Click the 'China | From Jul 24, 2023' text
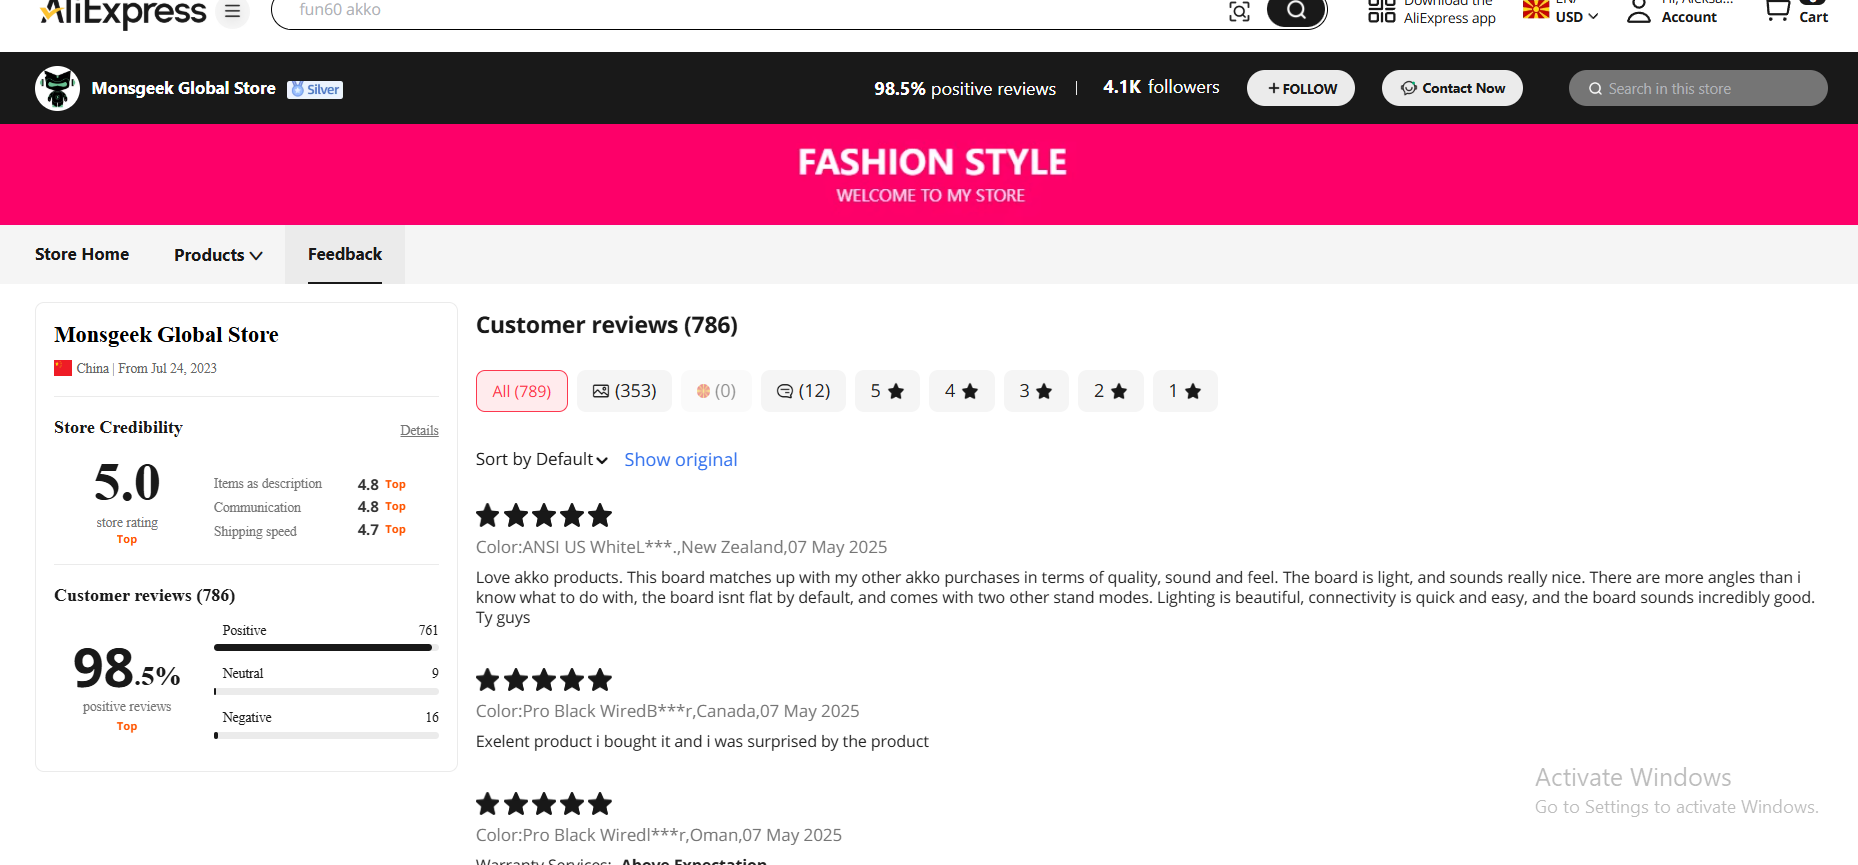 pos(147,368)
